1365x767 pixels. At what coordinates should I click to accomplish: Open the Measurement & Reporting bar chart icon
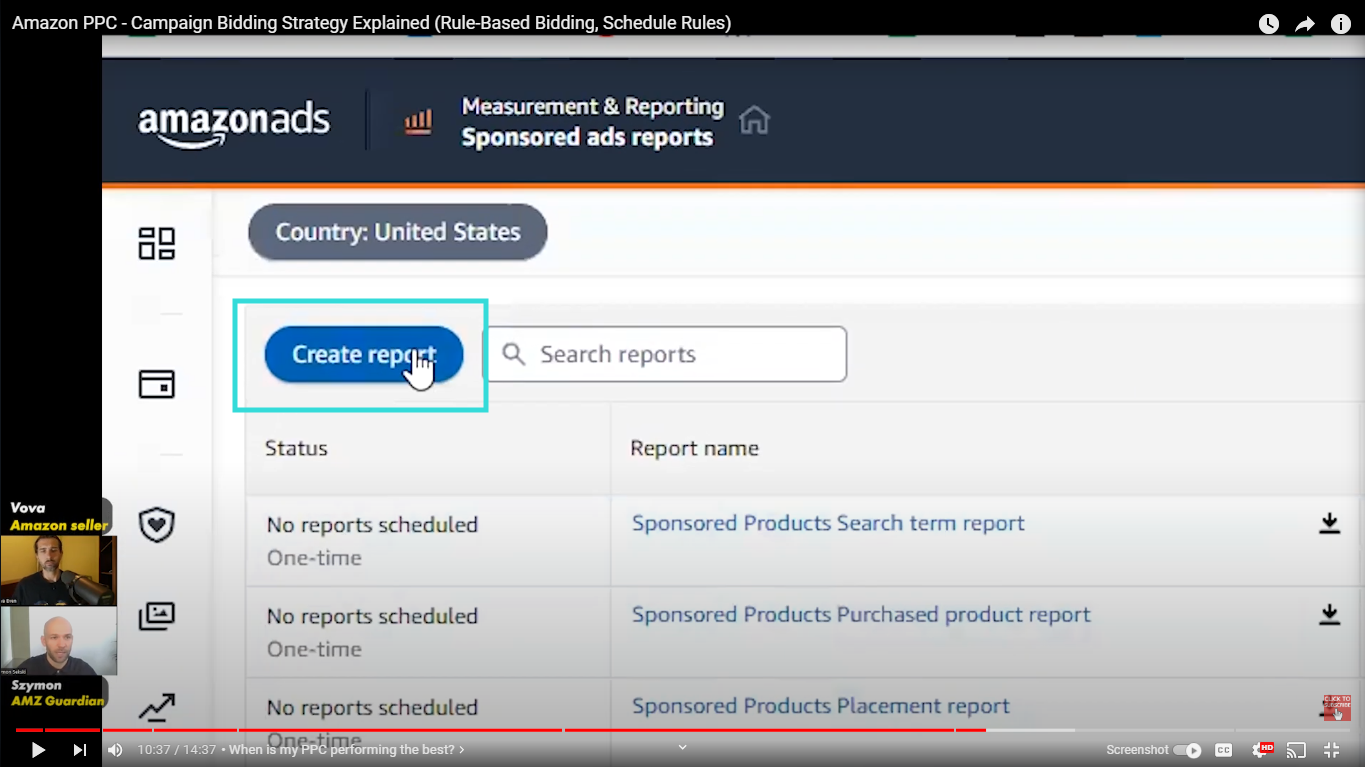point(418,122)
